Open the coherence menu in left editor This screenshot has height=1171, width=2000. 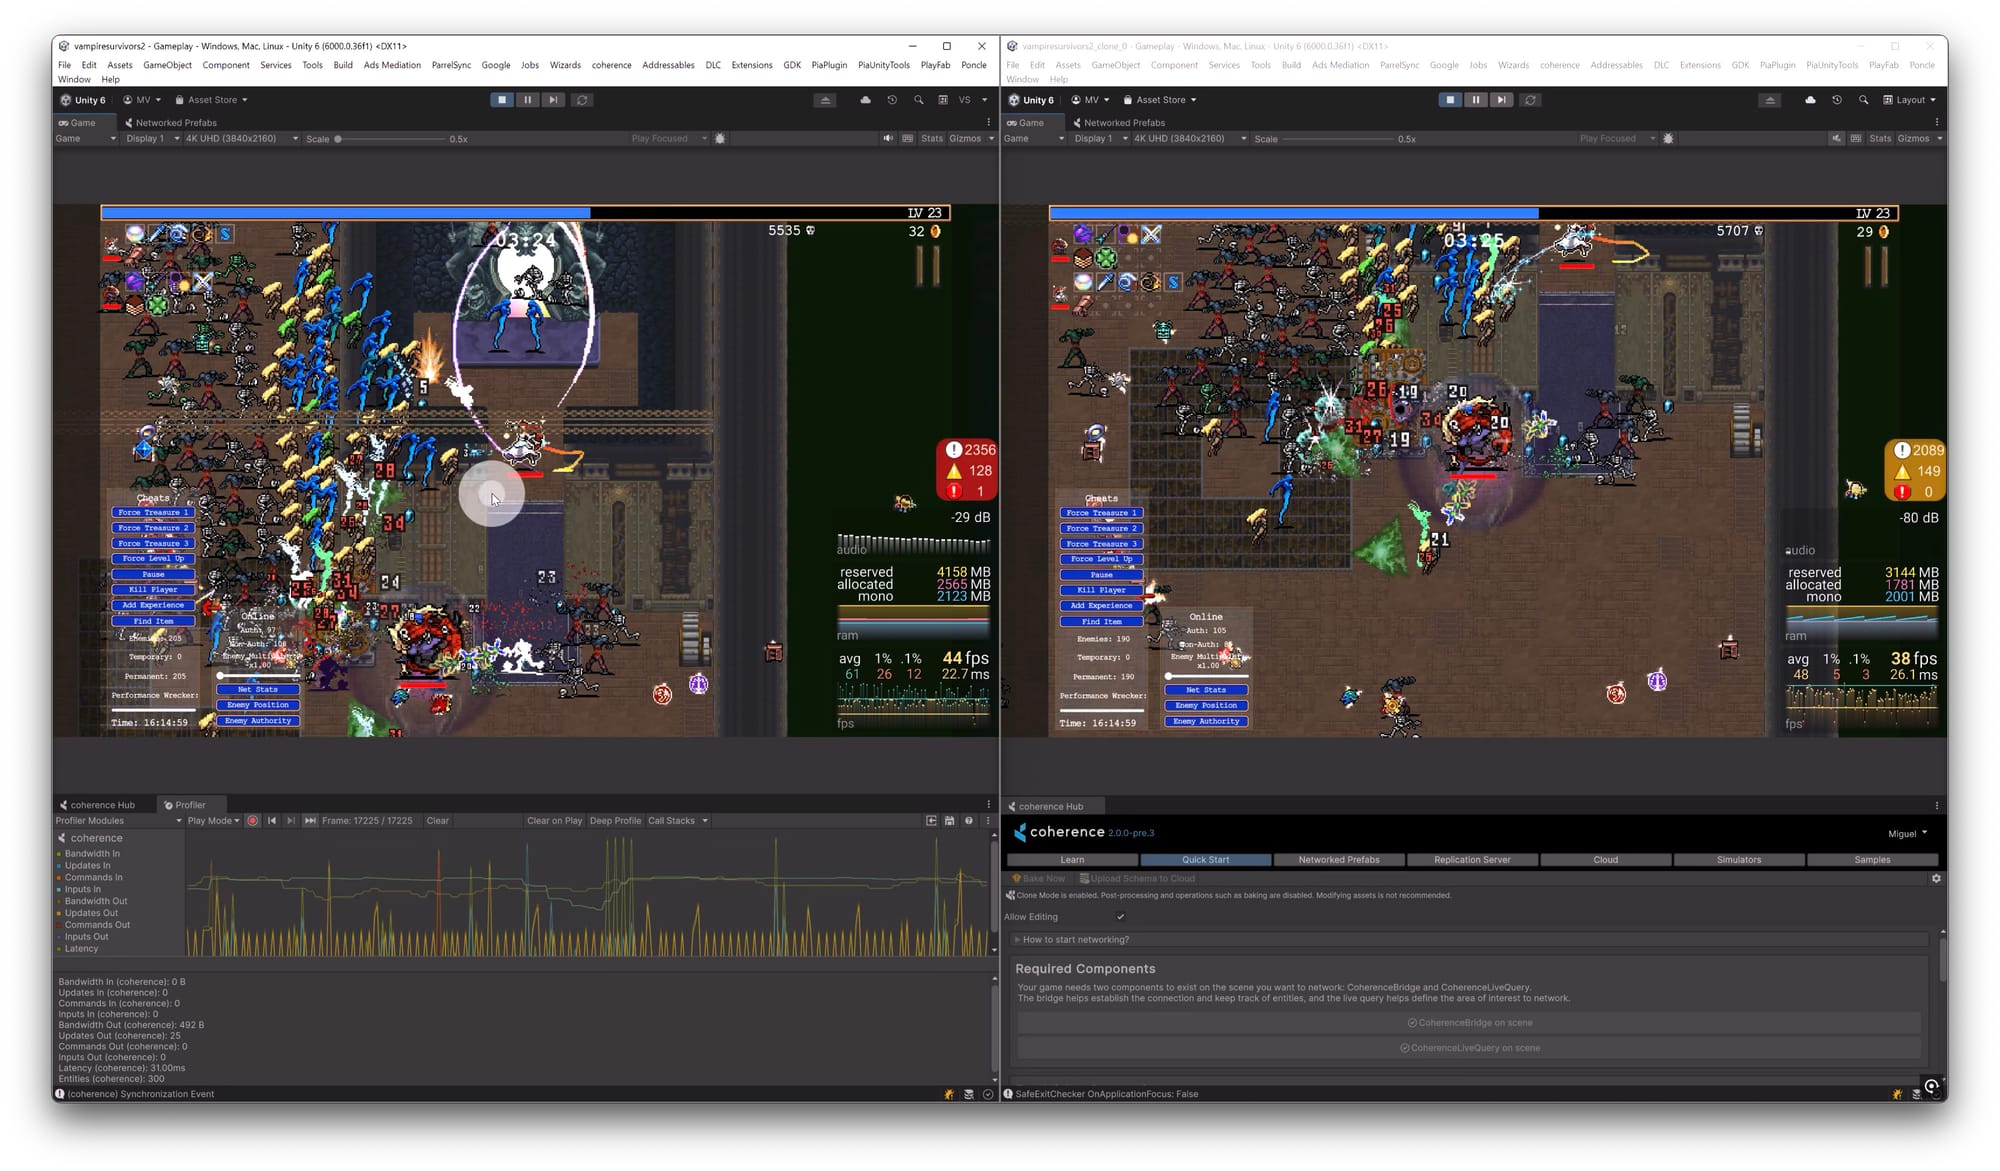point(611,65)
